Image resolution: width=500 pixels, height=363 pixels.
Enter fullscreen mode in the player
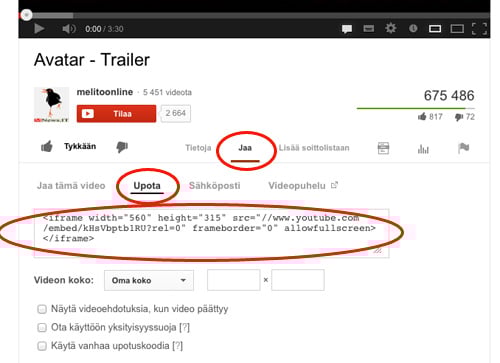point(479,29)
